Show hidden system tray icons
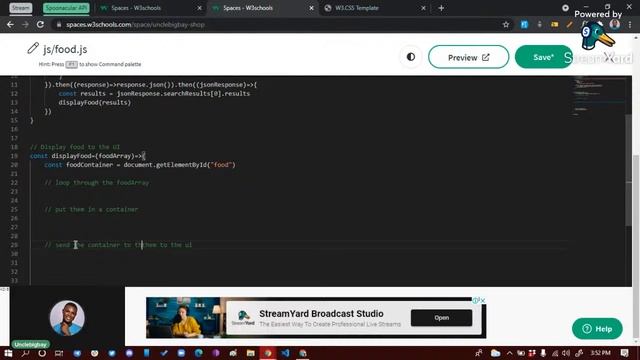The height and width of the screenshot is (360, 640). 509,353
